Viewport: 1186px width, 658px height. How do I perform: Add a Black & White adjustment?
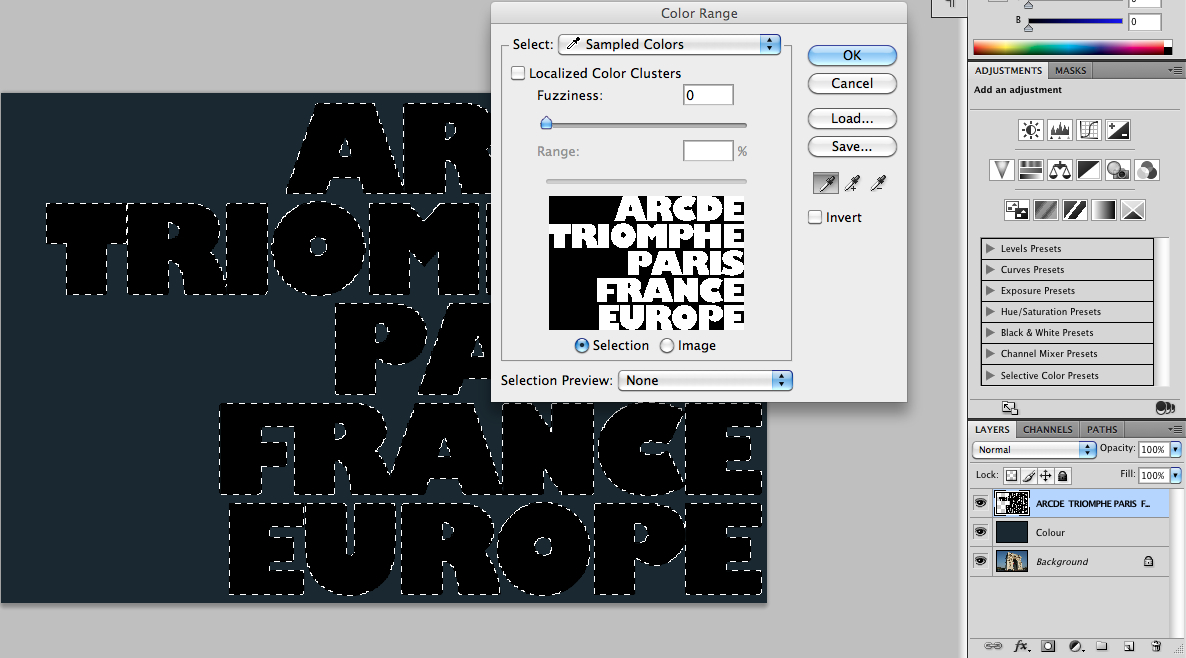(x=1088, y=170)
